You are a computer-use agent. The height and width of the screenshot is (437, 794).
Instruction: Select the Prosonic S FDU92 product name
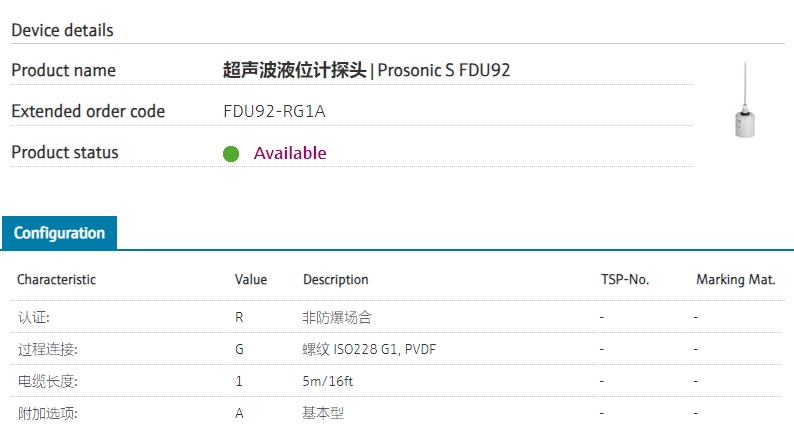tap(366, 70)
